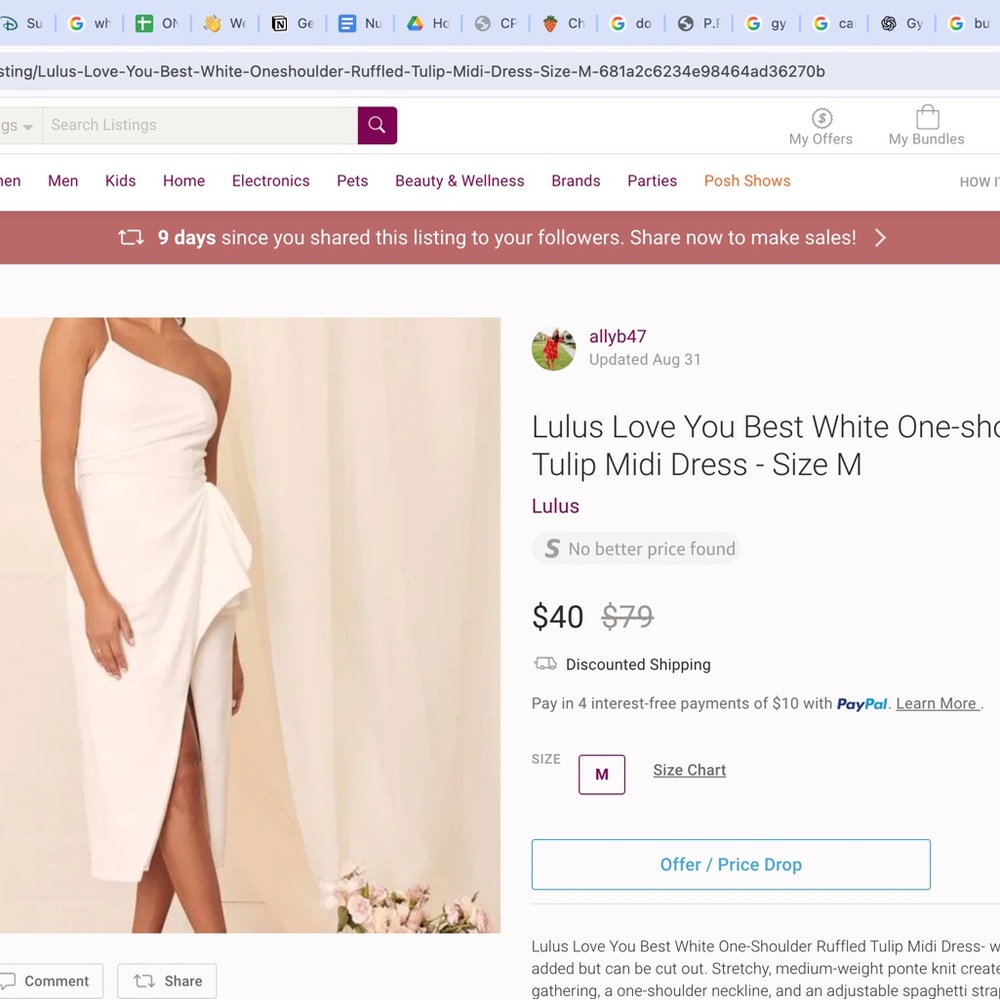Open the Brands menu
1000x1000 pixels.
(576, 181)
